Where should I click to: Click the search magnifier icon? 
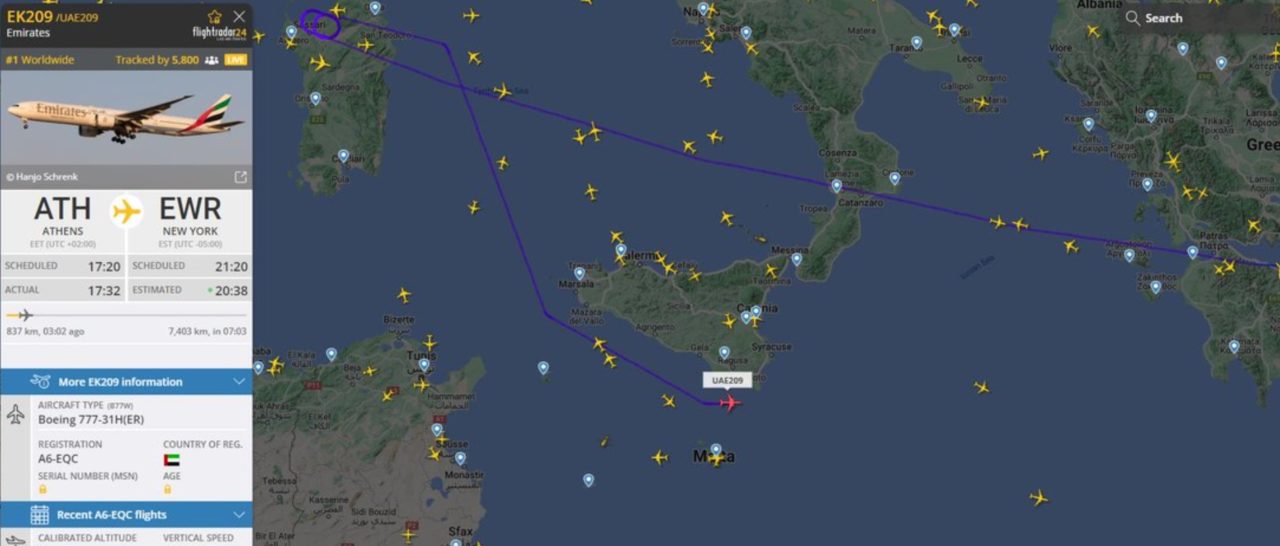click(x=1132, y=18)
